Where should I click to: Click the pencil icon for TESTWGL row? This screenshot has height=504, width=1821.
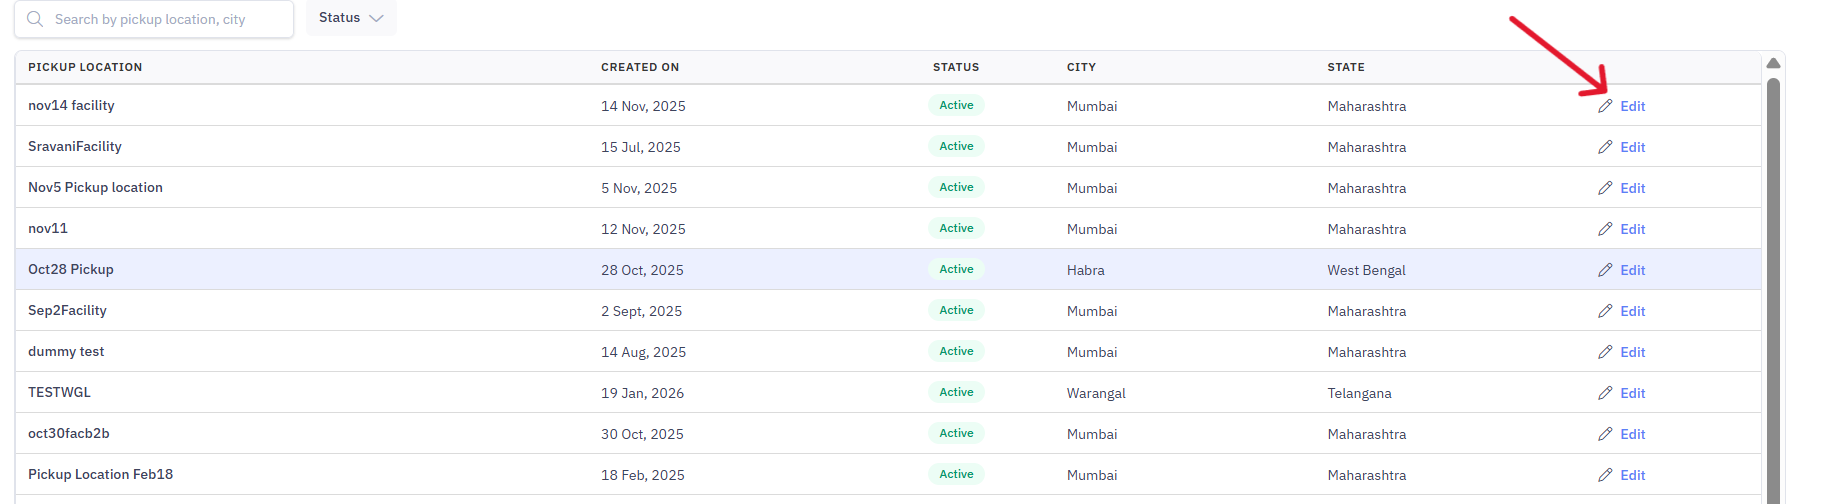tap(1605, 393)
